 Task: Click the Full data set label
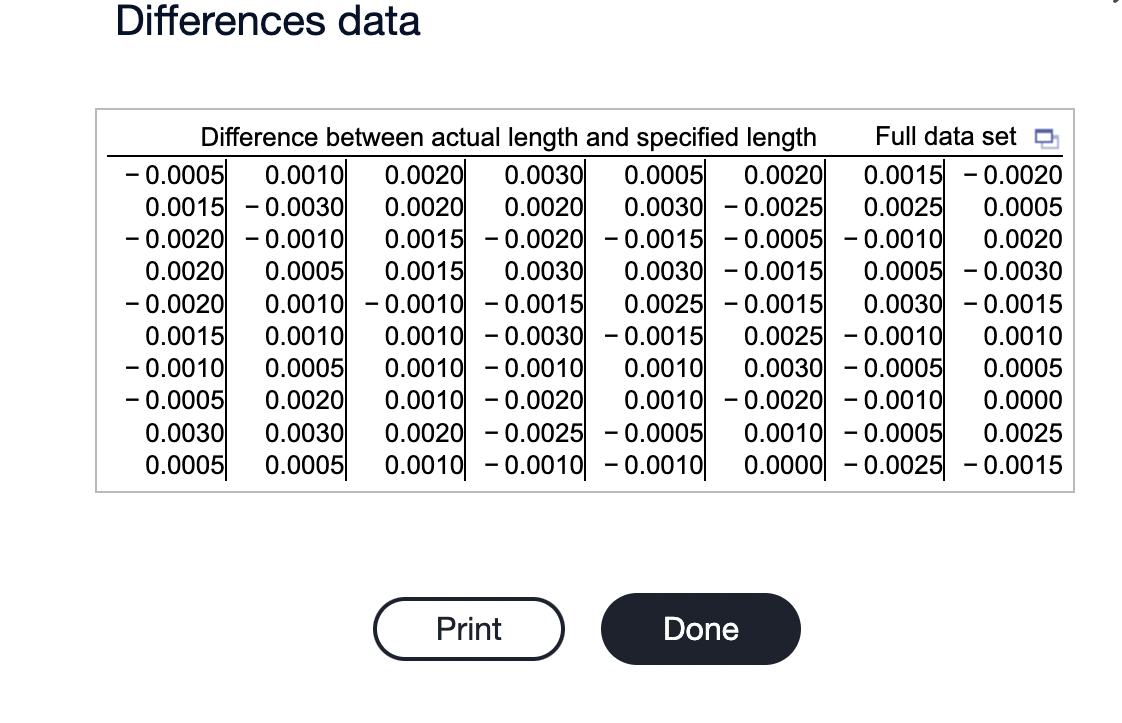[945, 136]
